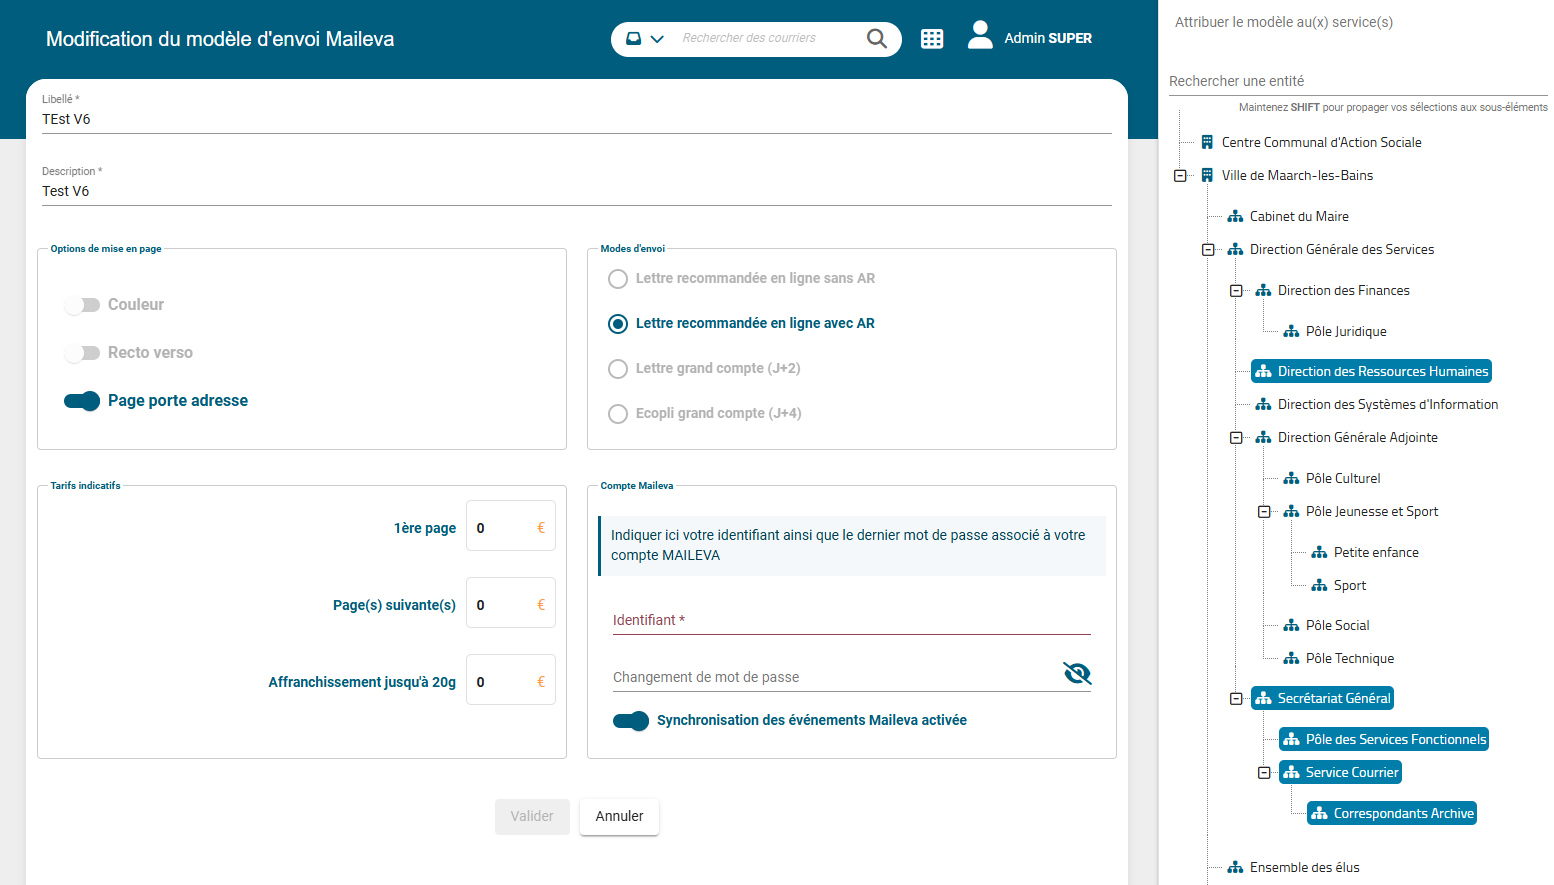The height and width of the screenshot is (885, 1554).
Task: Collapse Ville de Maarch-les-Bains tree node
Action: point(1180,176)
